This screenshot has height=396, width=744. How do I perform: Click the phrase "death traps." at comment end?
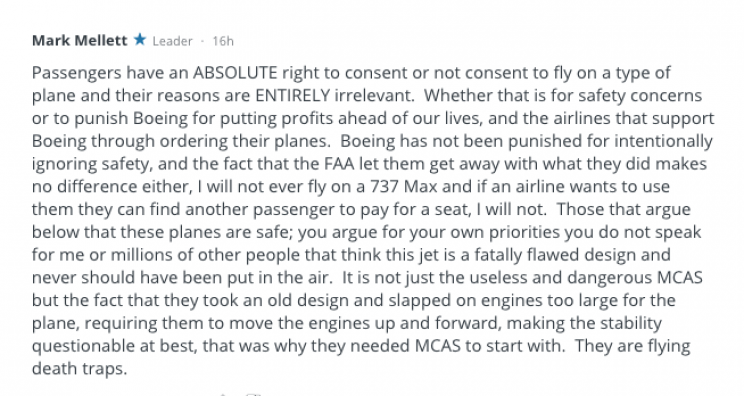click(x=80, y=368)
